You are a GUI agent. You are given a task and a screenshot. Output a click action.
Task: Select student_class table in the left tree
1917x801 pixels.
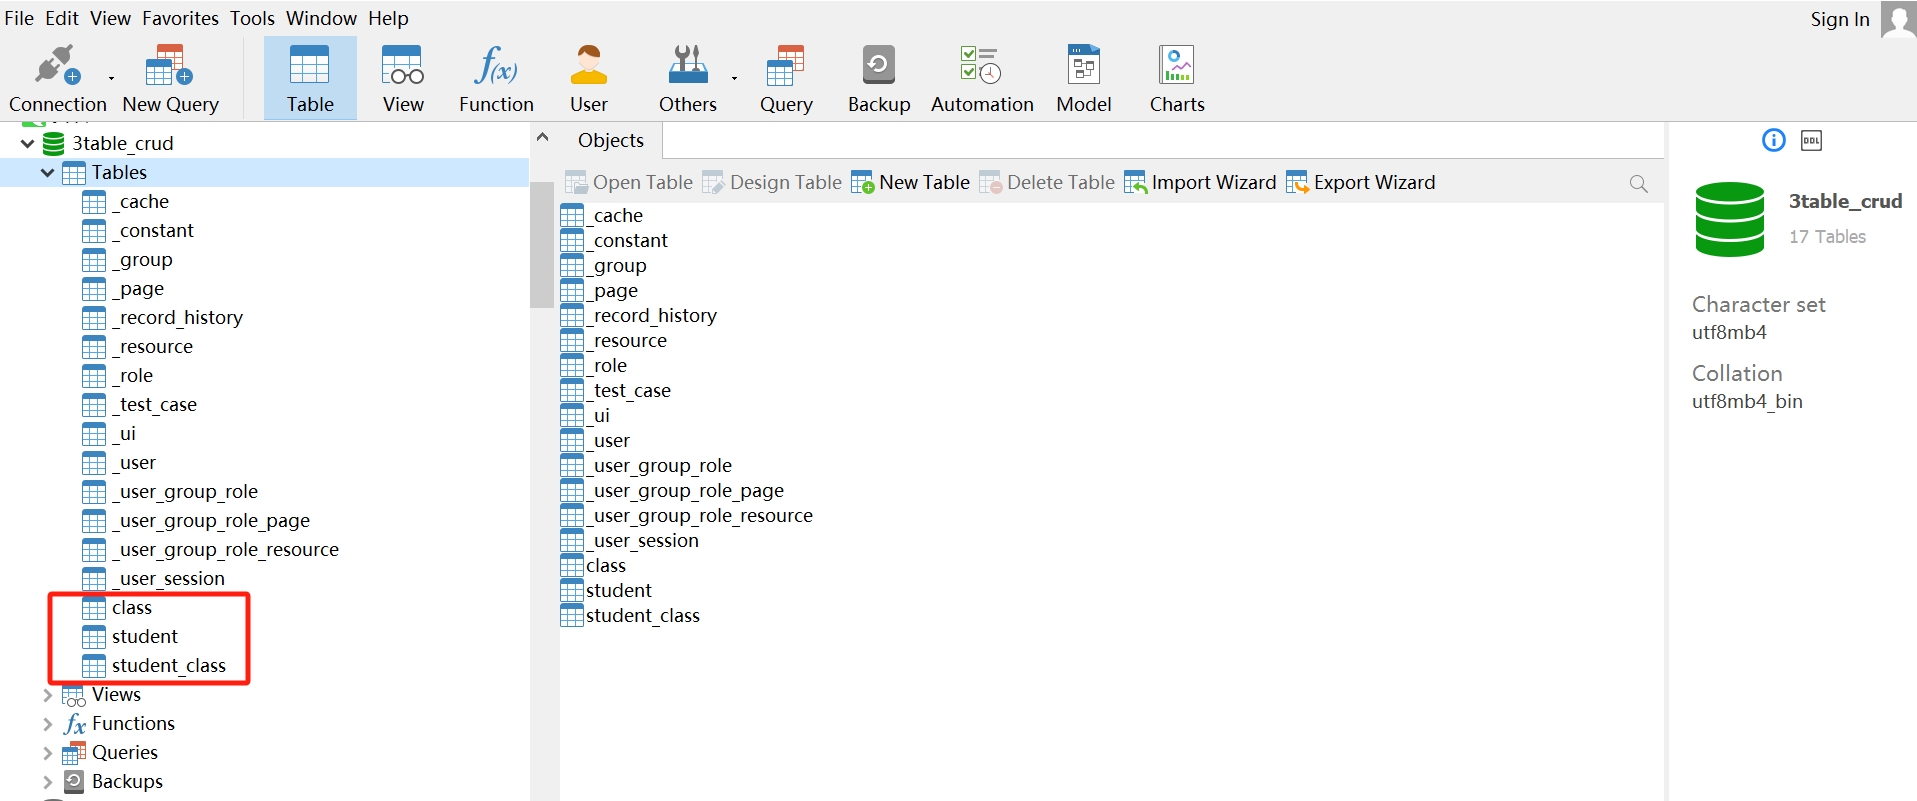coord(168,666)
